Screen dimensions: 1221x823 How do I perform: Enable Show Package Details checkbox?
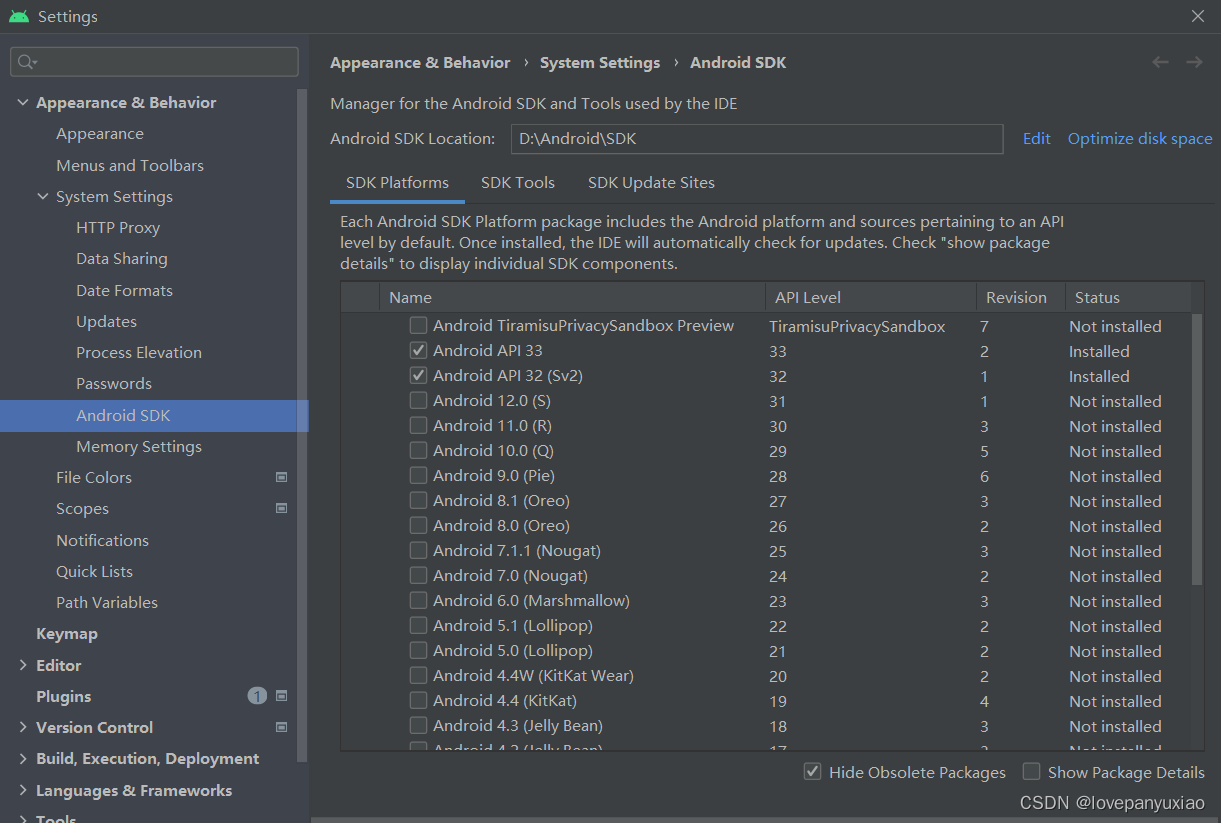click(x=1031, y=772)
